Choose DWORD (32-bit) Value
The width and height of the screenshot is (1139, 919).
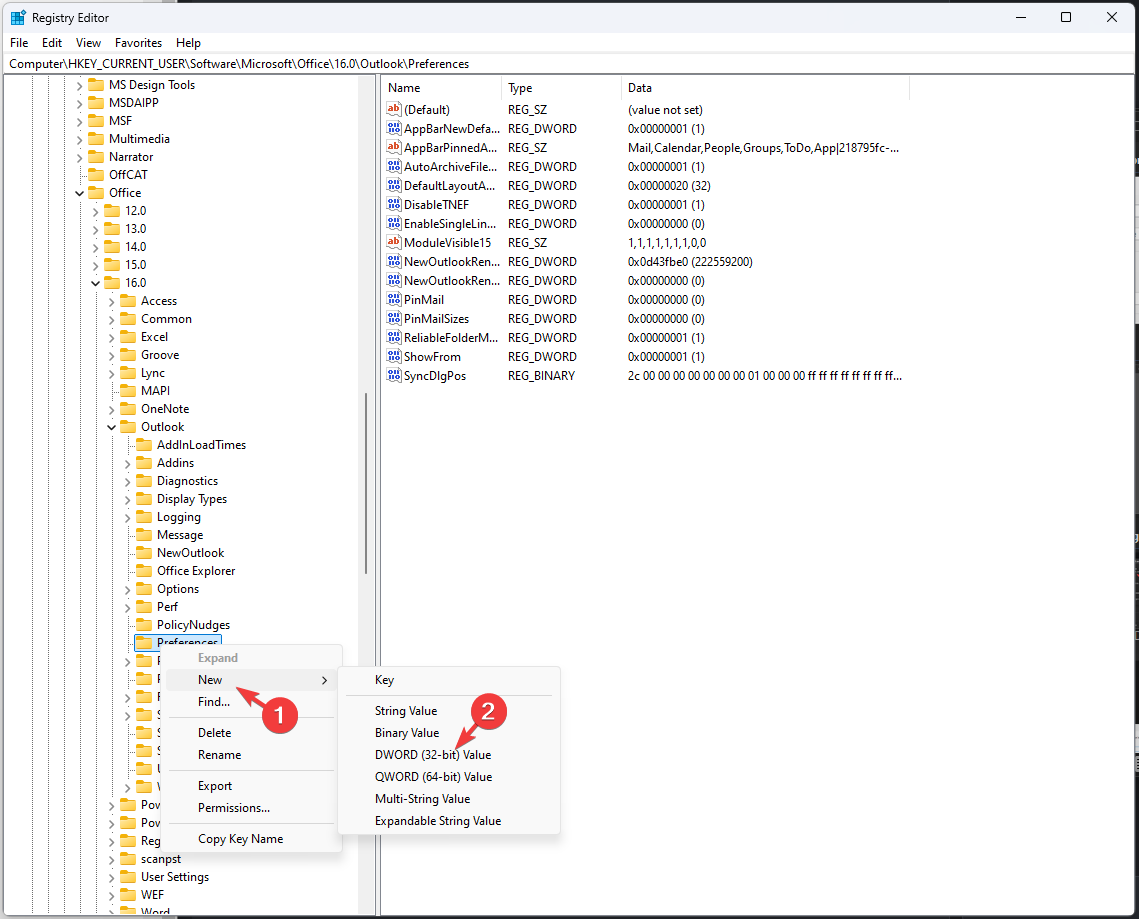tap(433, 755)
